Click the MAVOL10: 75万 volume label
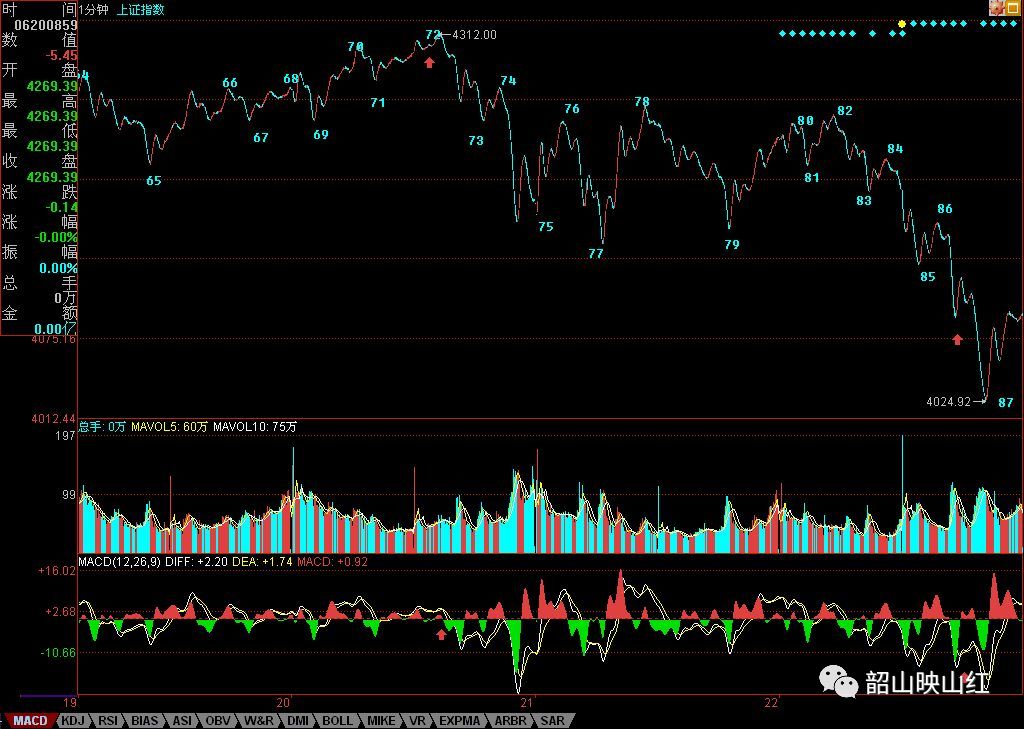The height and width of the screenshot is (729, 1024). (255, 427)
